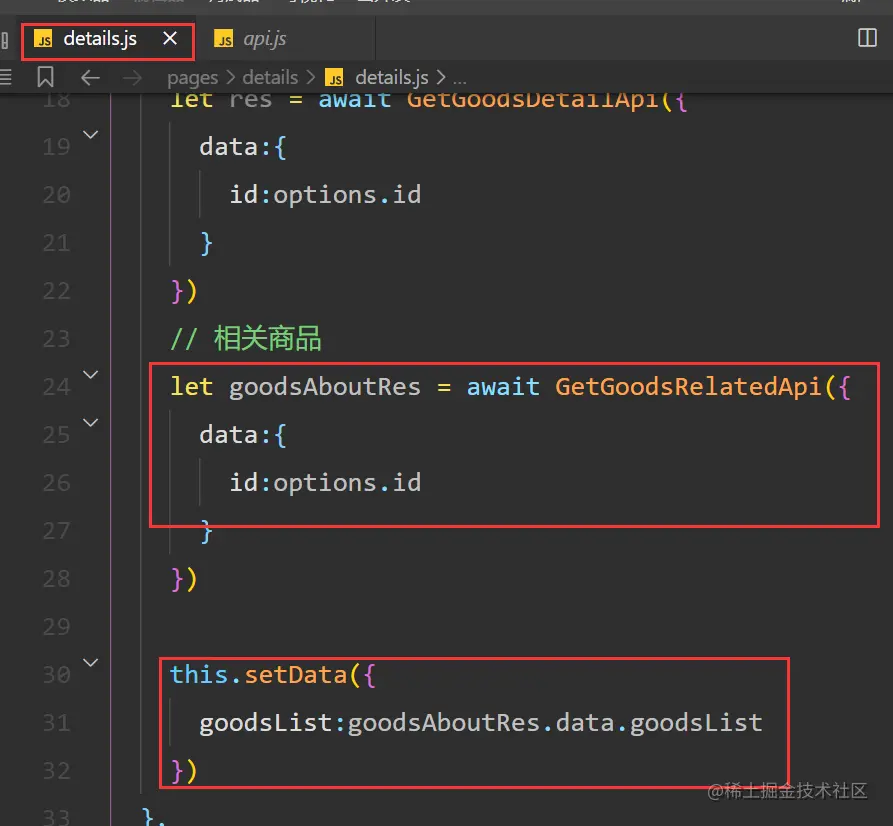Click id:options.id on line 26
This screenshot has height=826, width=893.
tap(325, 483)
